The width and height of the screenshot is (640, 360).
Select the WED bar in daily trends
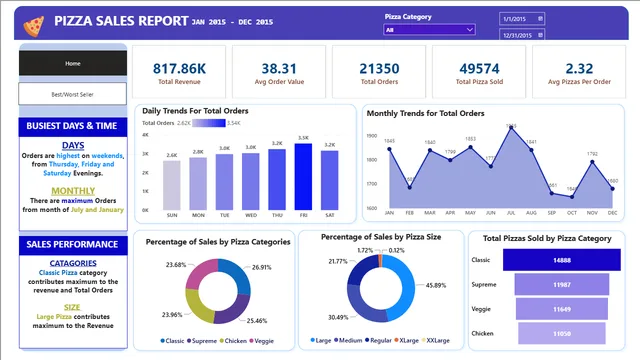pos(251,182)
